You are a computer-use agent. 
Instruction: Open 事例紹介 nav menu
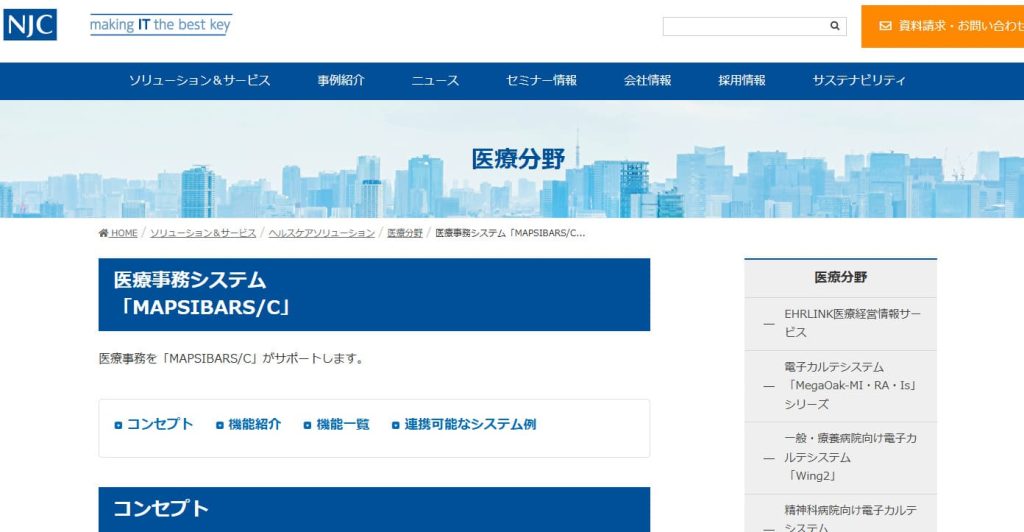pos(341,81)
